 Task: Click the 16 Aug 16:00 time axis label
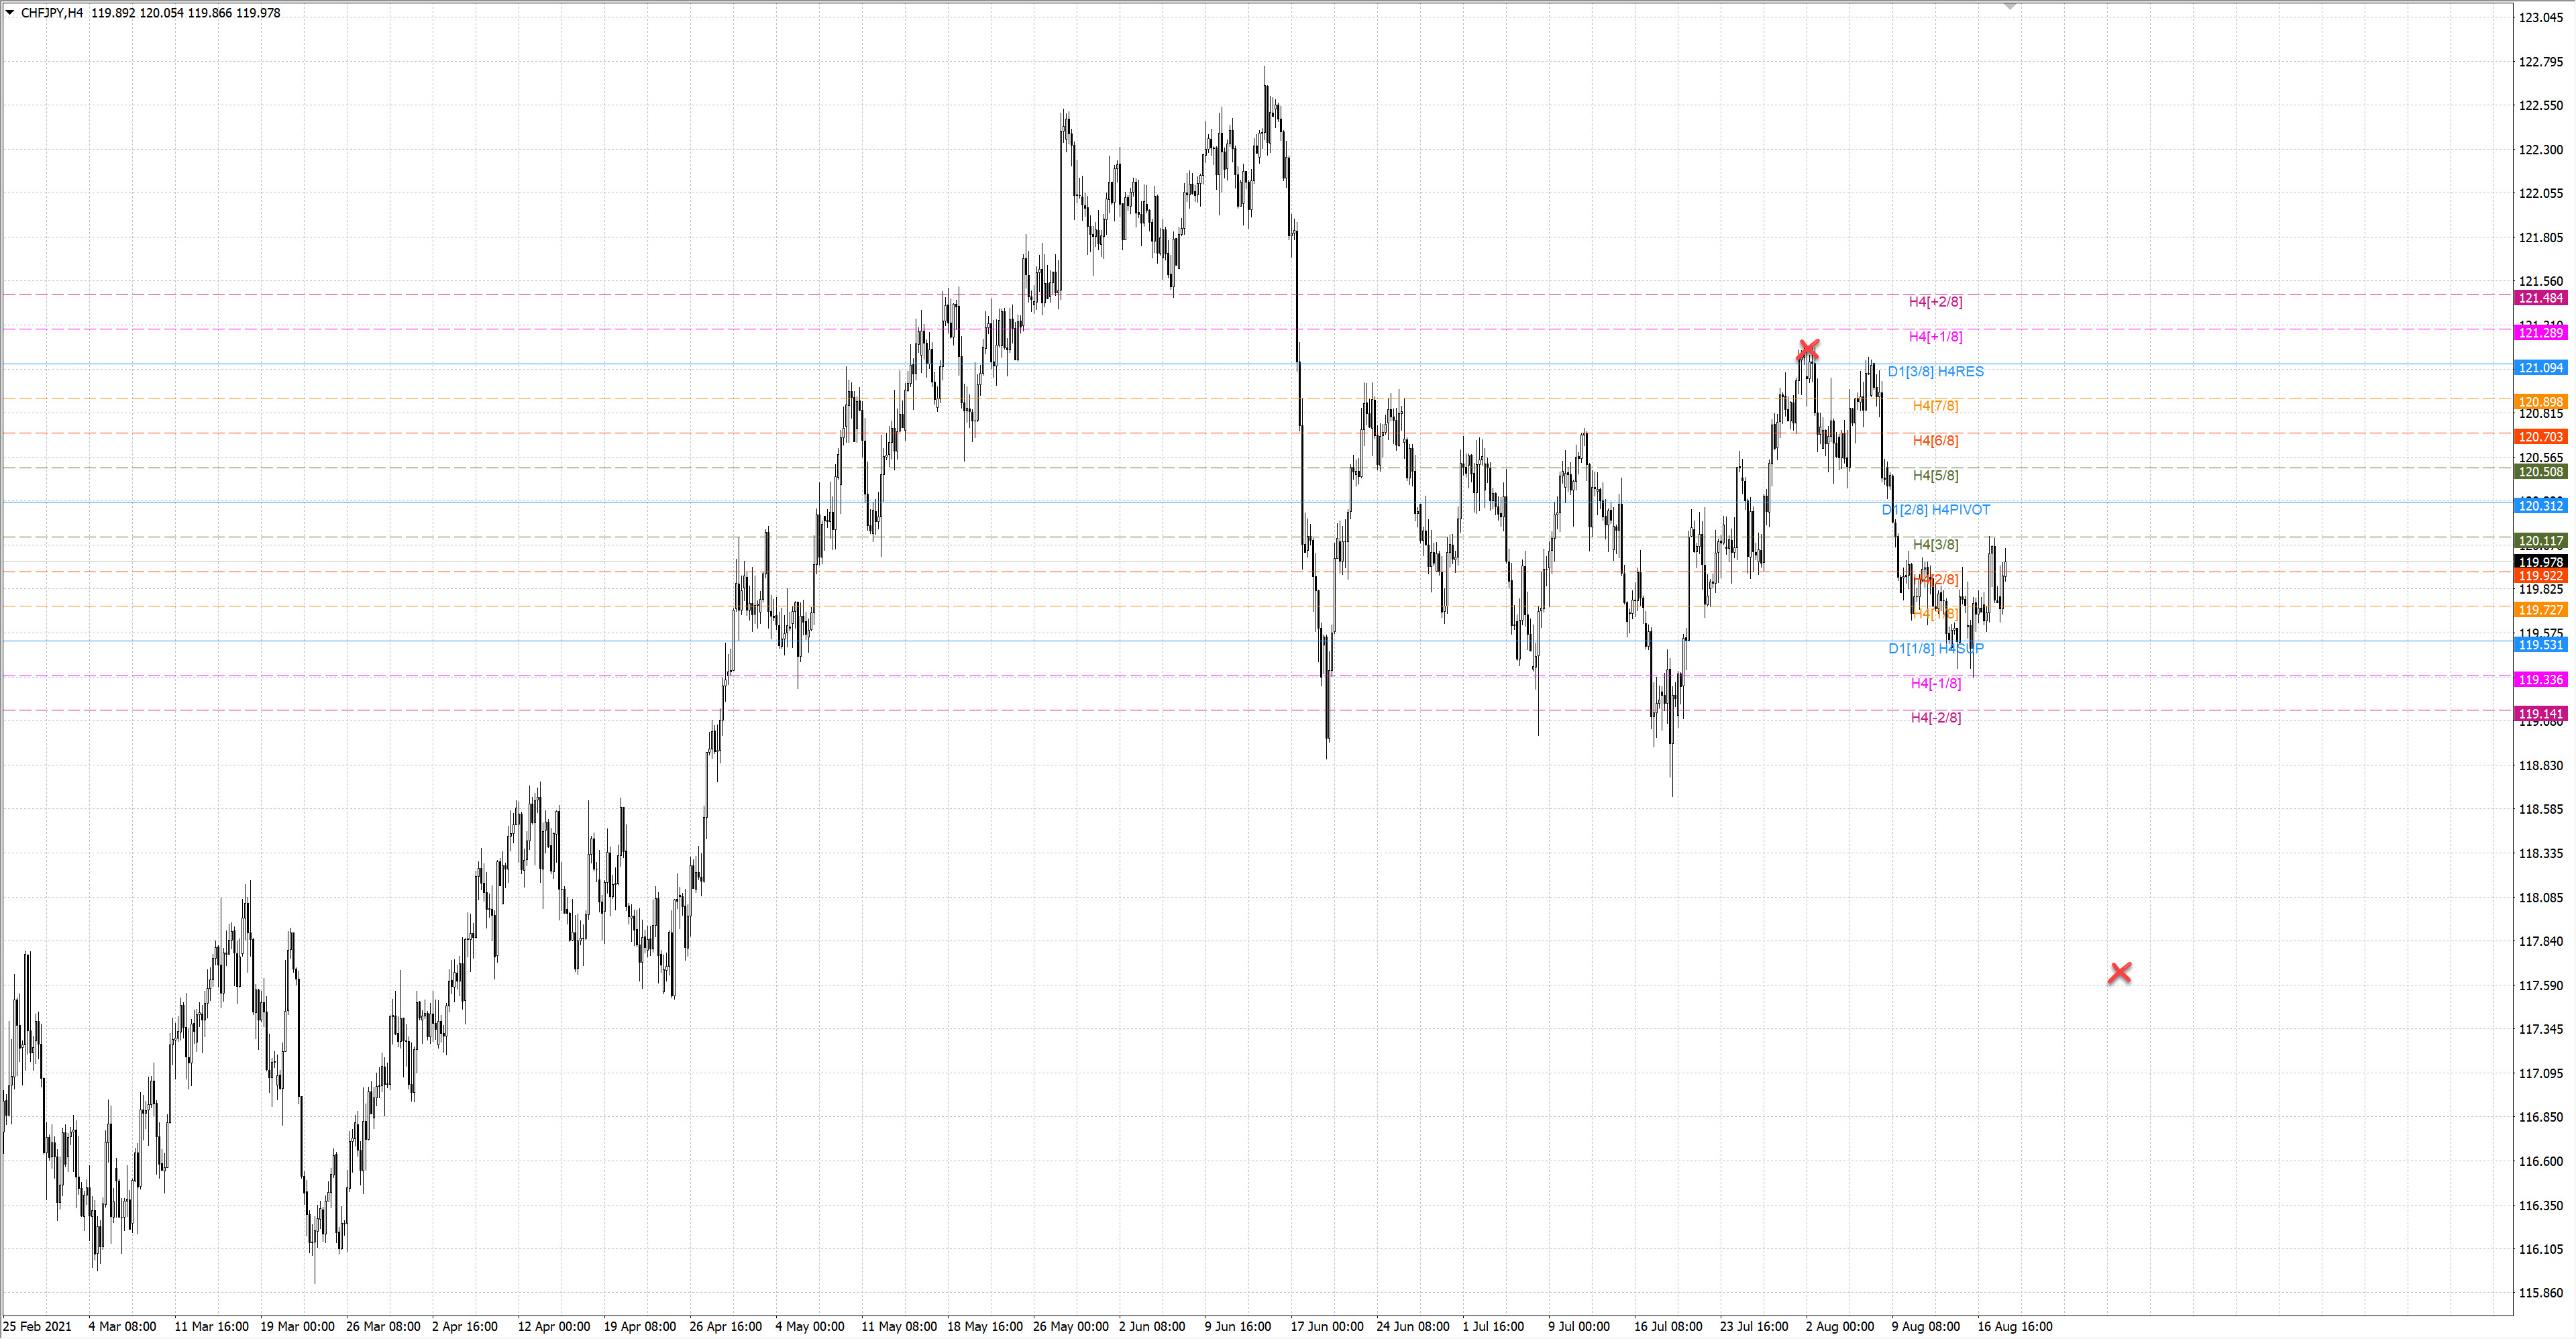point(2014,1327)
